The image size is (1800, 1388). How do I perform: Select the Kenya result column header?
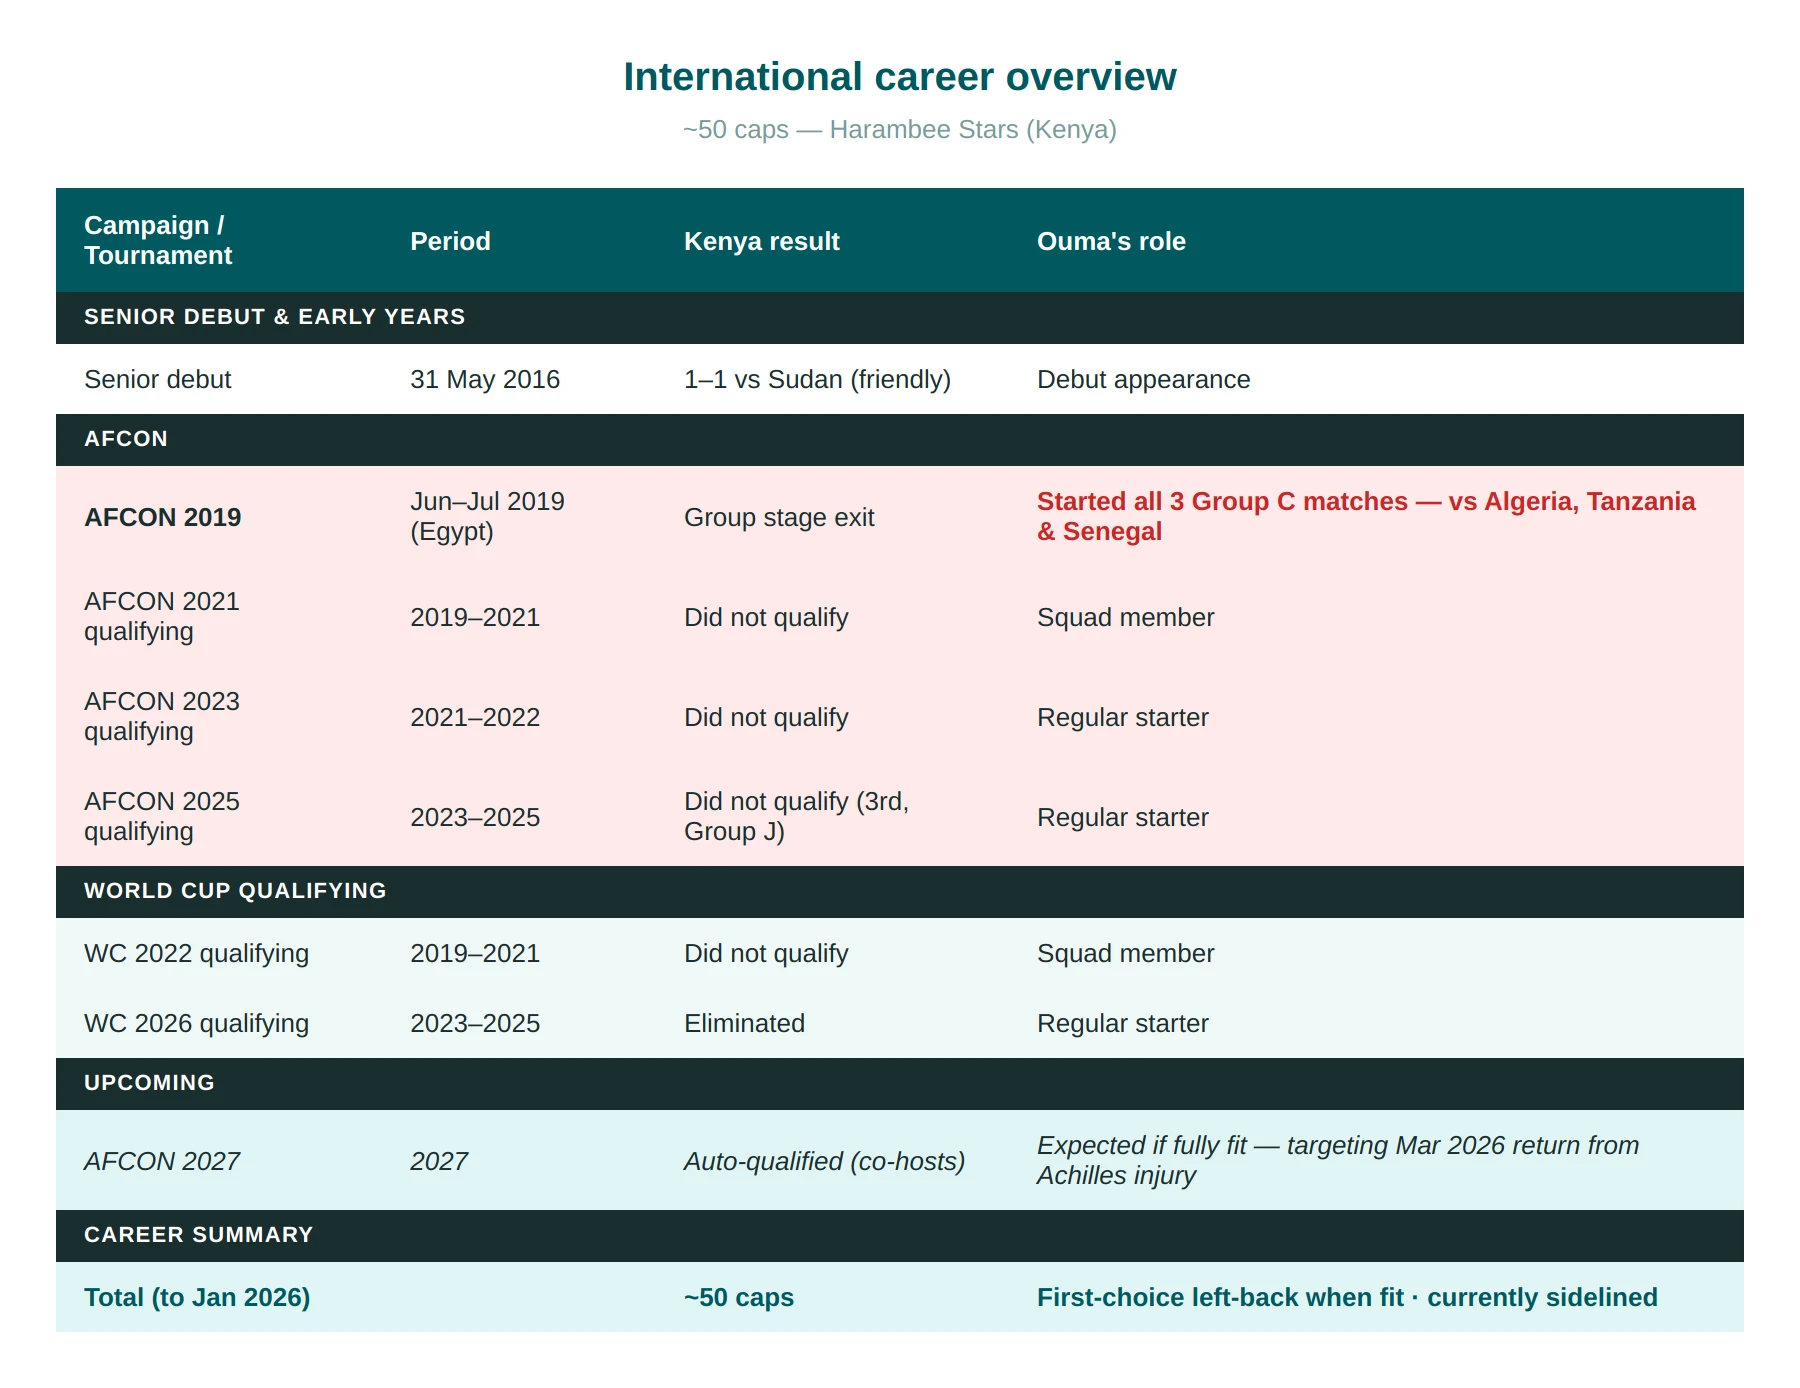[x=761, y=241]
